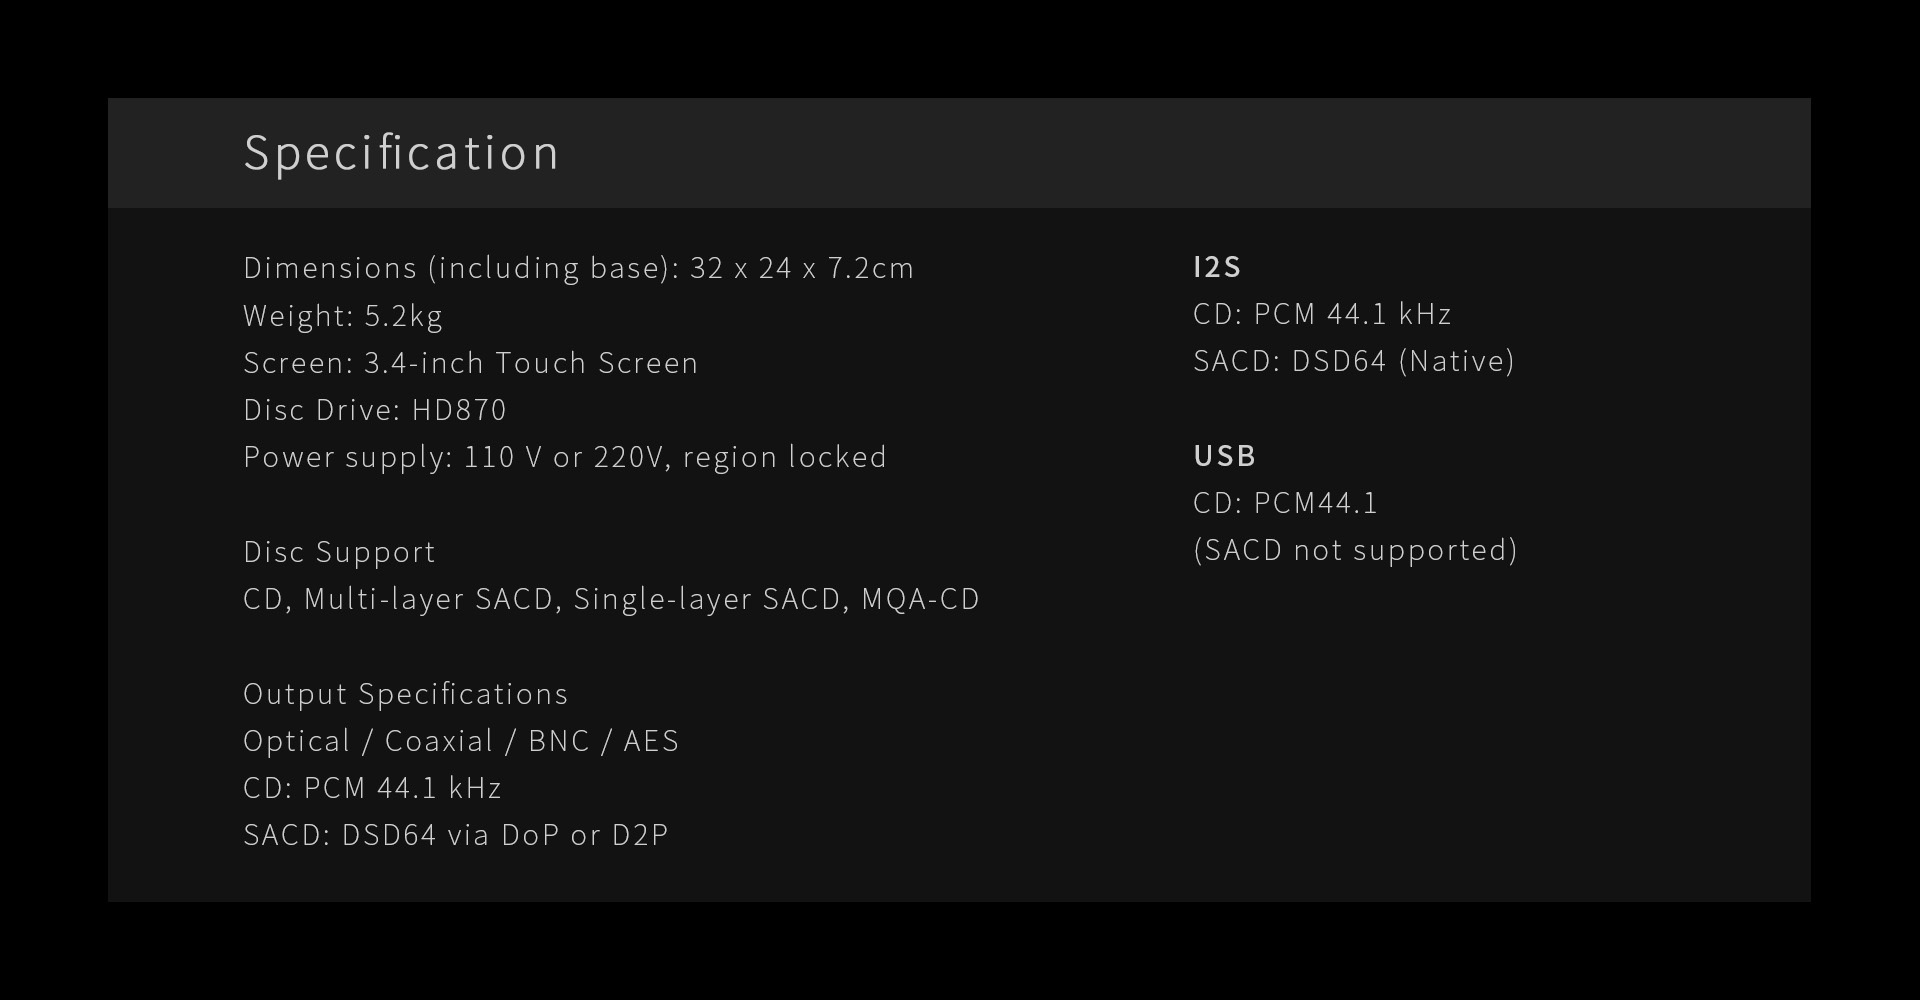Select the SACD: DSD64 (Native) line
Viewport: 1920px width, 1000px height.
tap(1354, 361)
